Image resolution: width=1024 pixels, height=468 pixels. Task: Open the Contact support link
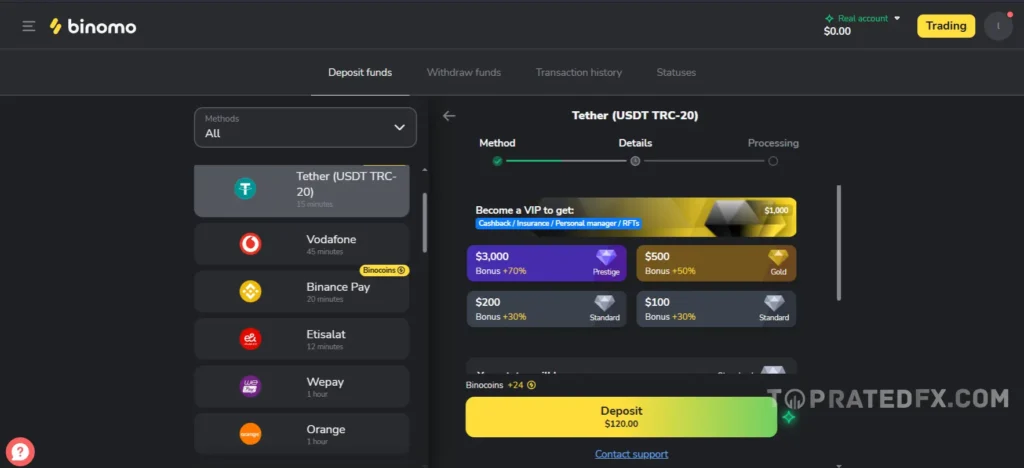point(632,454)
